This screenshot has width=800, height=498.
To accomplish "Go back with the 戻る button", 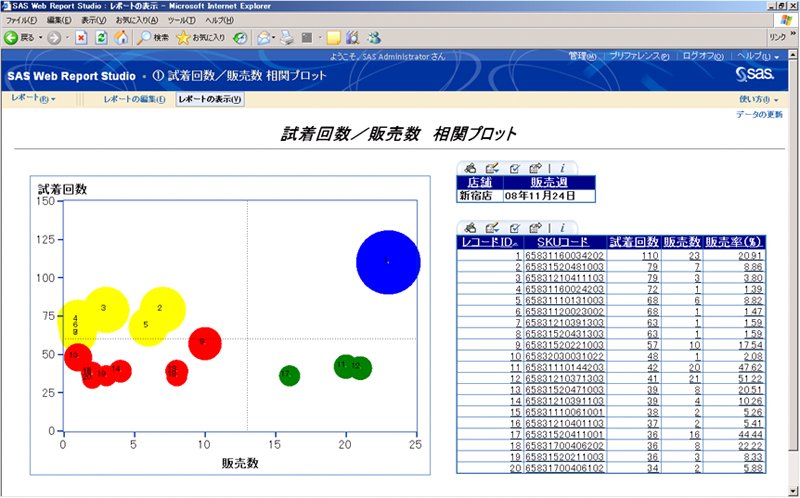I will click(x=19, y=38).
